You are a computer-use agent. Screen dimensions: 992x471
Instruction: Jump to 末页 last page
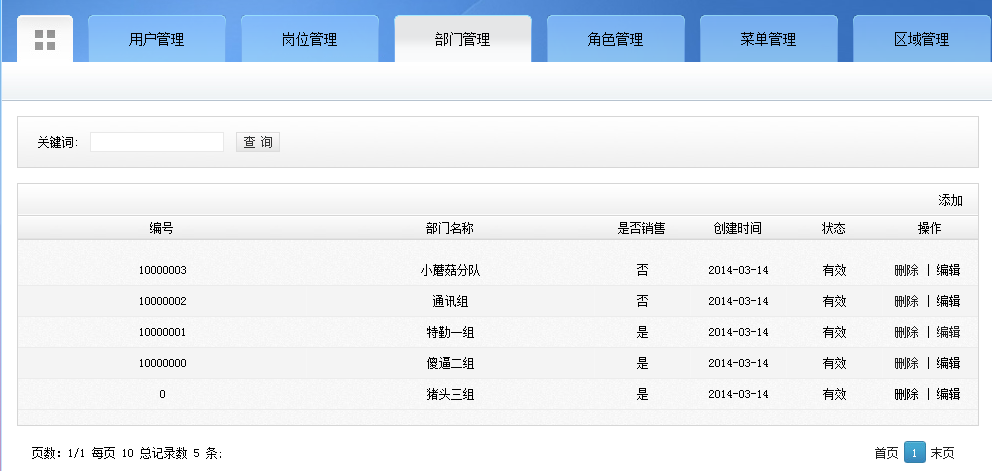tap(942, 453)
